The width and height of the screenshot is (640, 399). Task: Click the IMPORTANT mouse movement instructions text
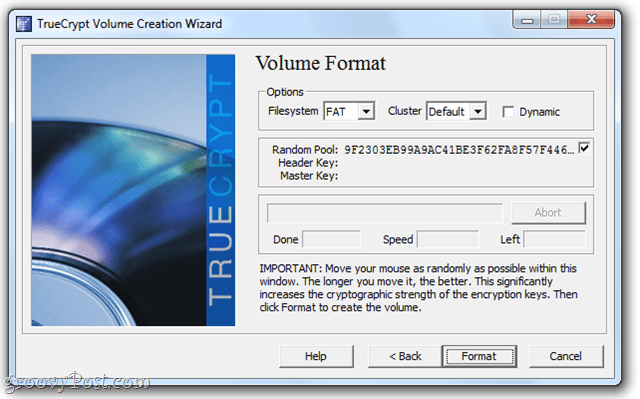tap(418, 288)
